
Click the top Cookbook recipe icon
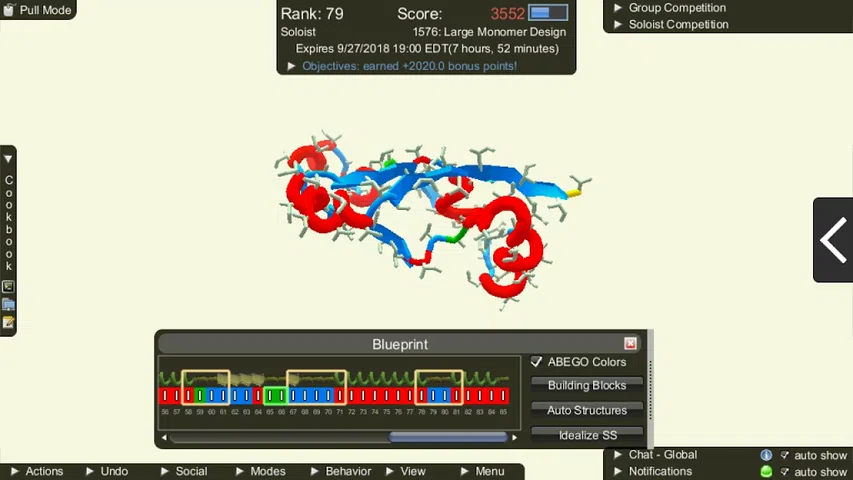(x=8, y=288)
